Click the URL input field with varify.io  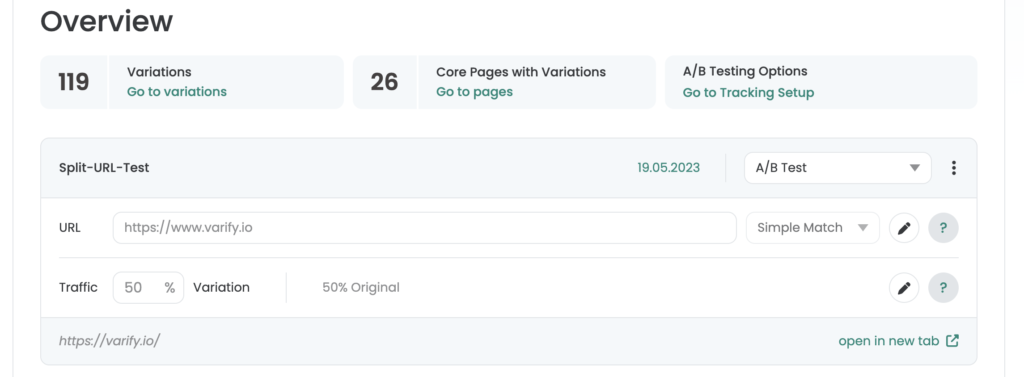[x=424, y=228]
